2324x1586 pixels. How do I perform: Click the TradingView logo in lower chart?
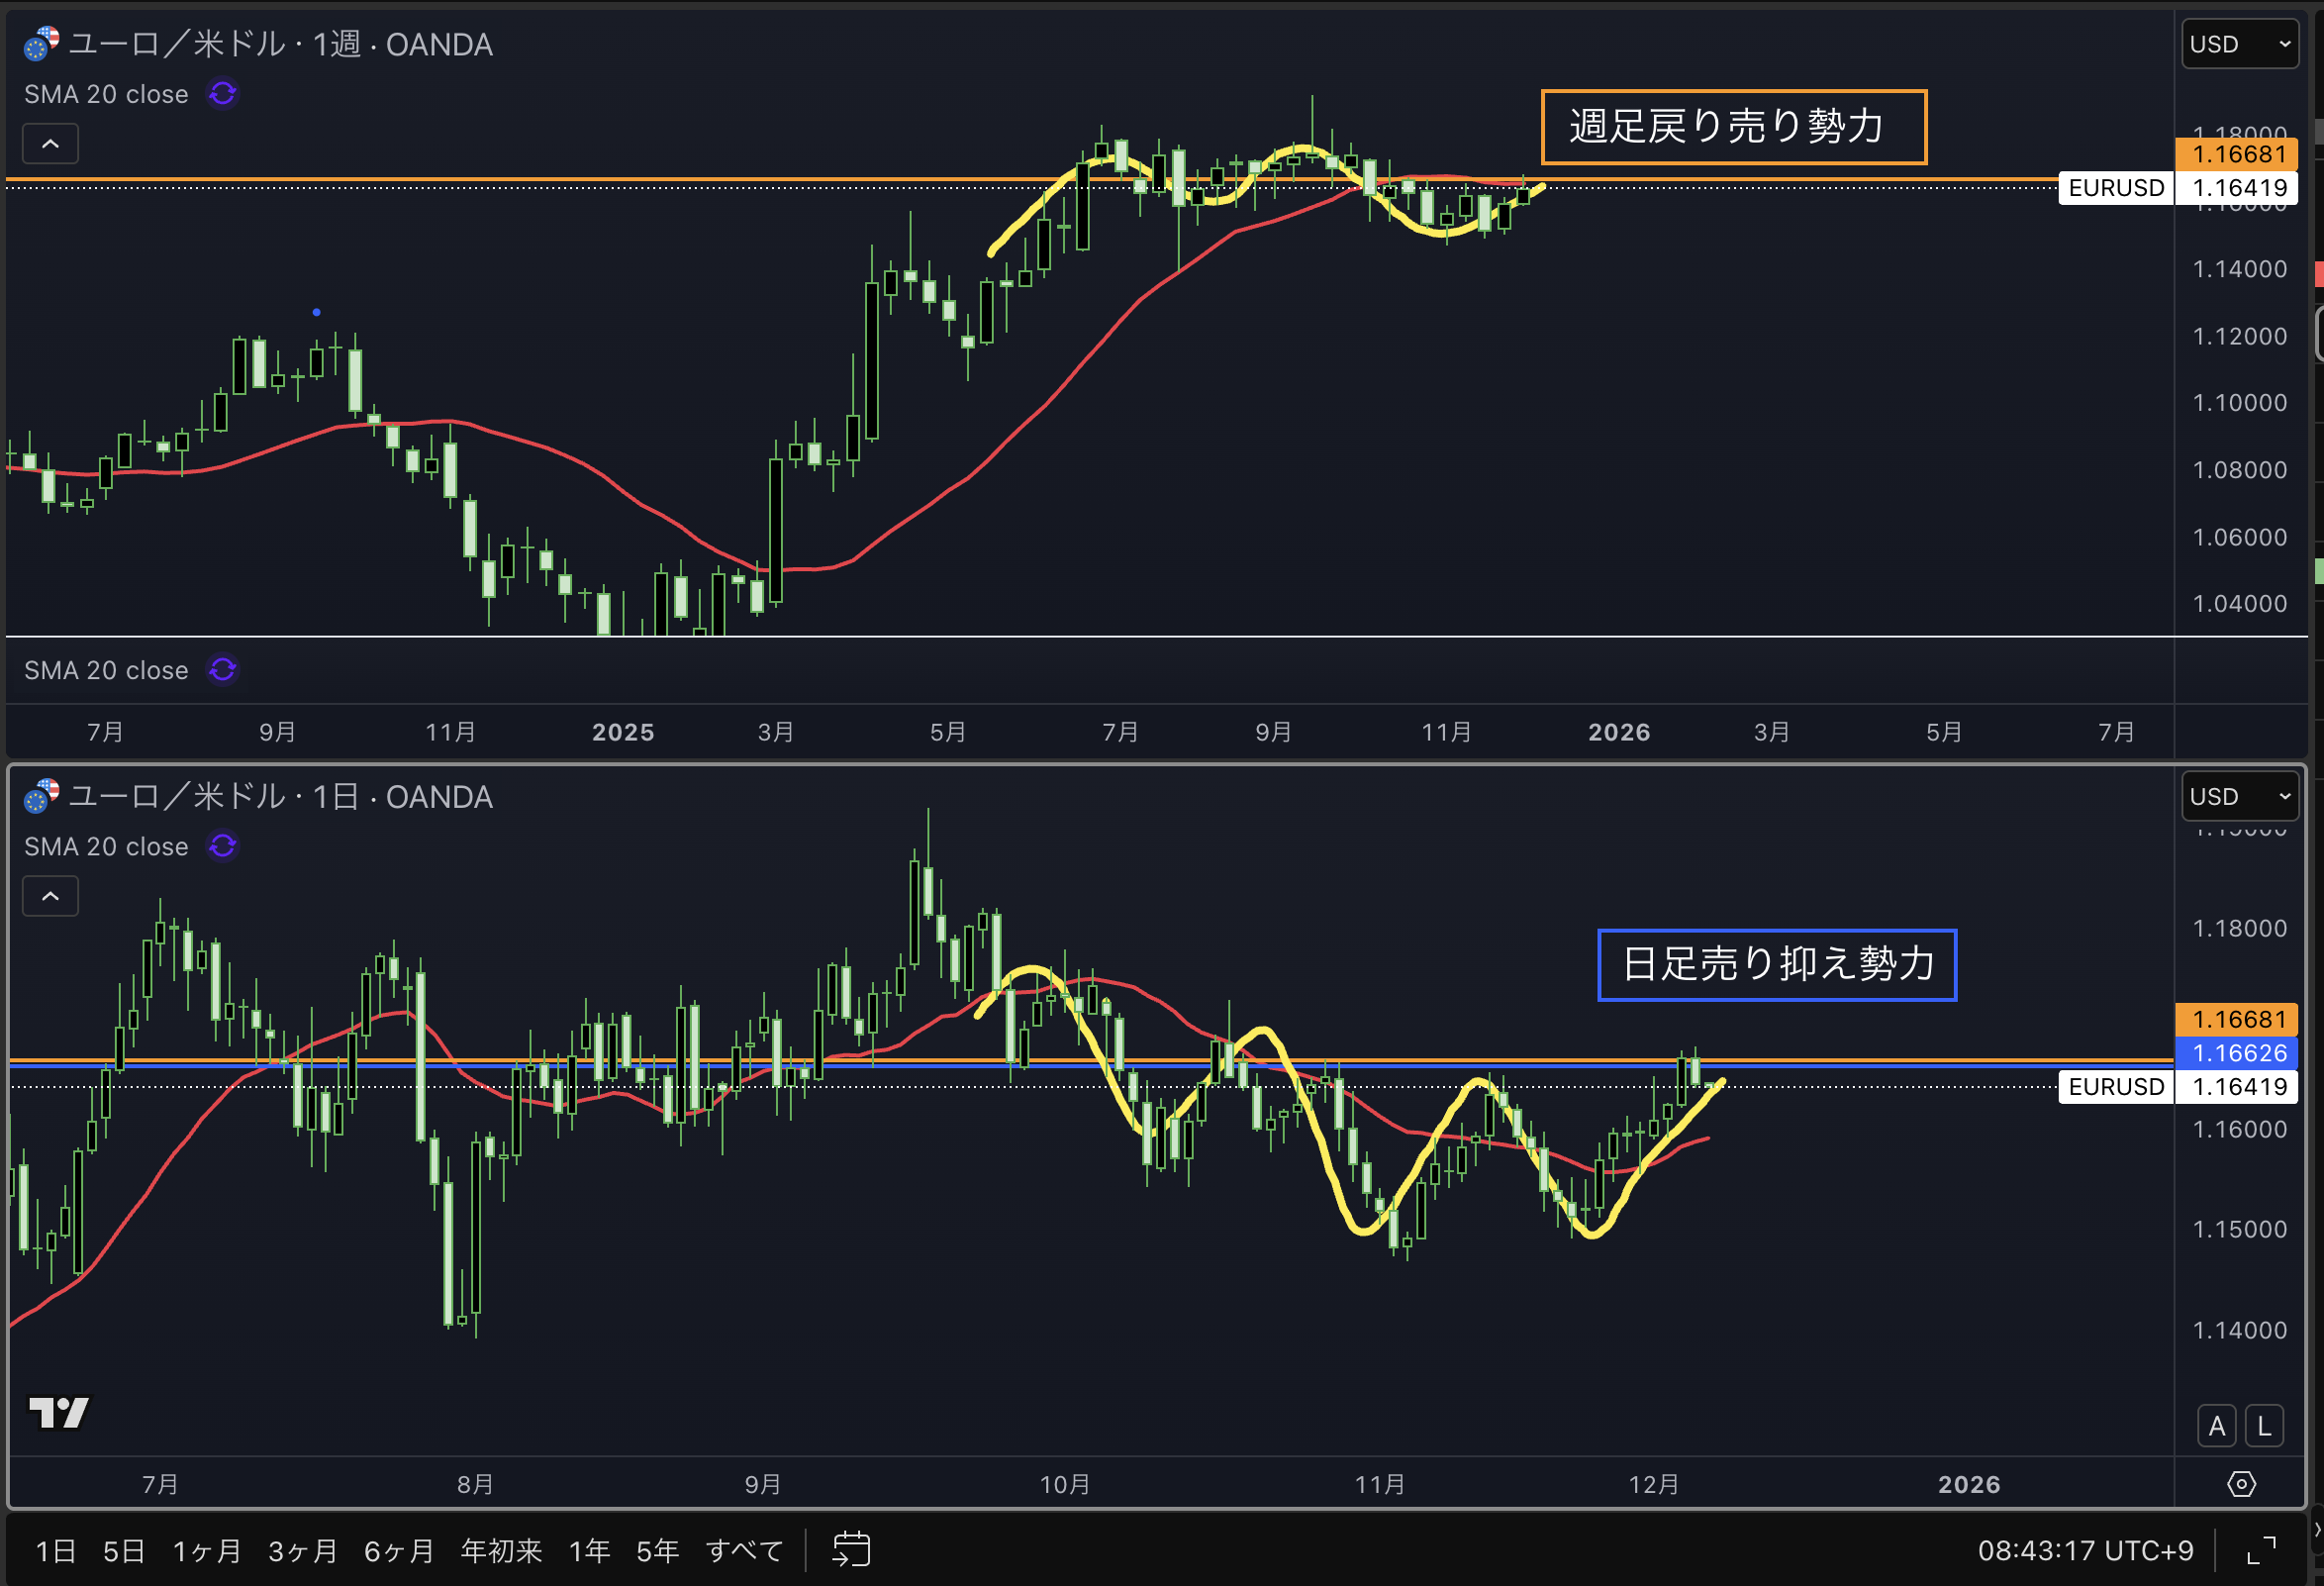click(x=58, y=1412)
